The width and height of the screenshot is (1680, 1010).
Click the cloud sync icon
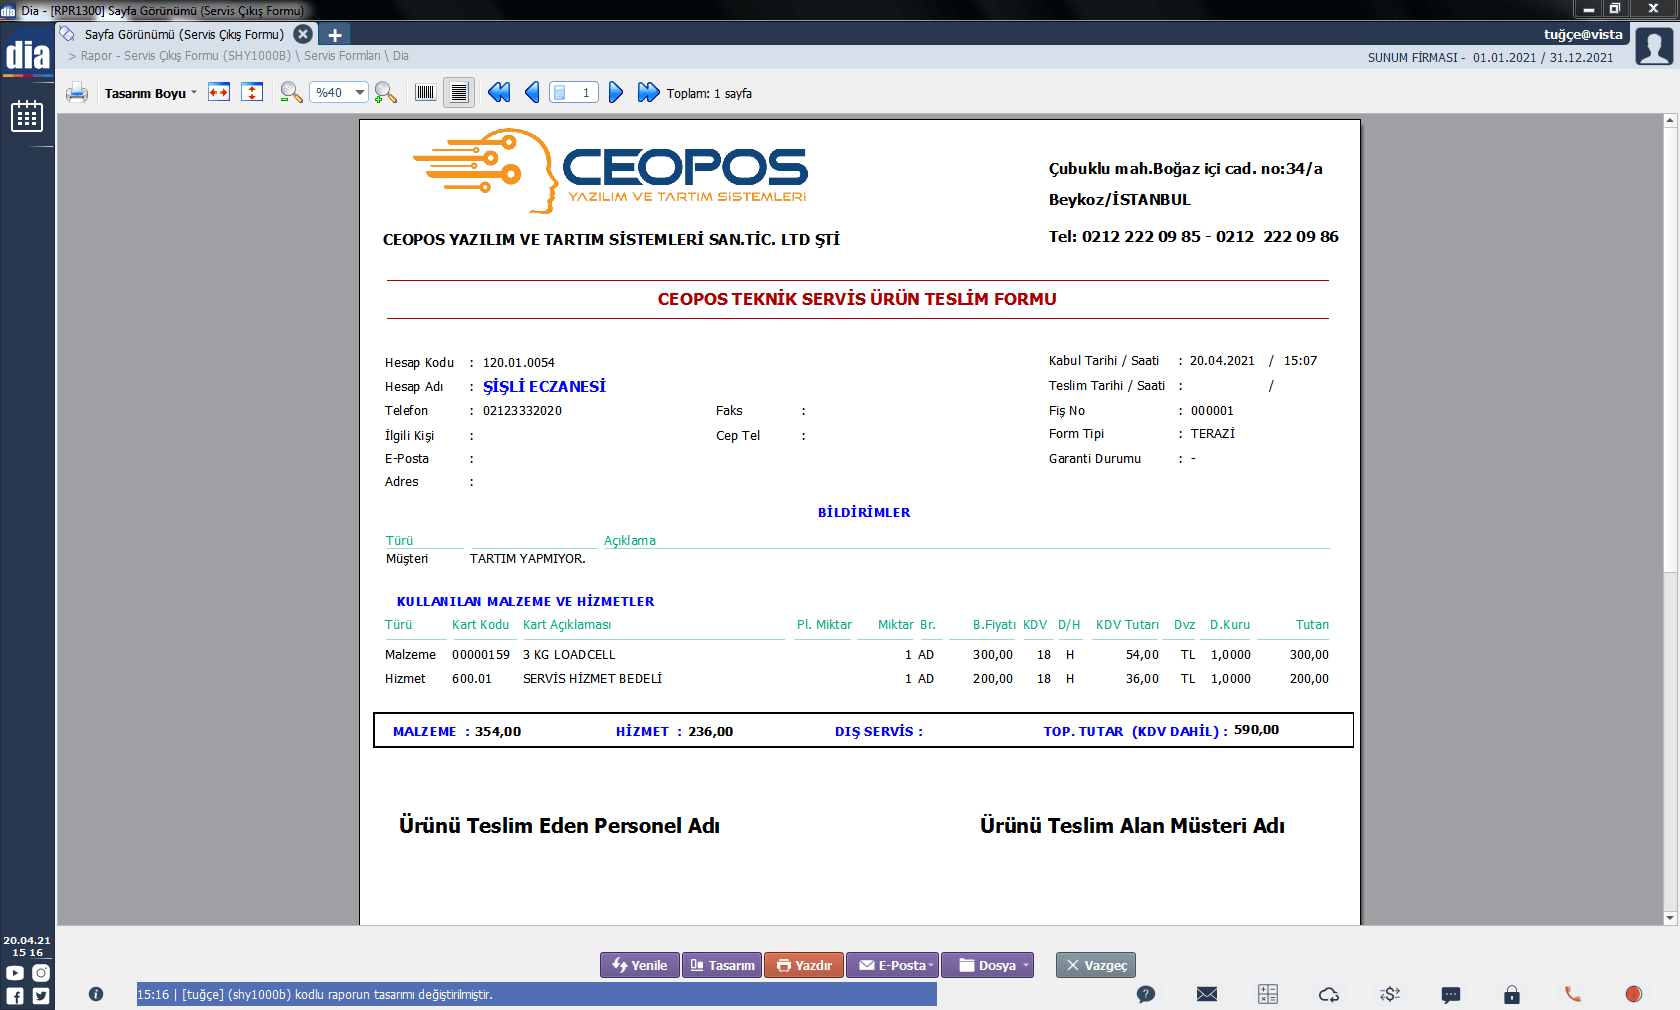pyautogui.click(x=1329, y=994)
